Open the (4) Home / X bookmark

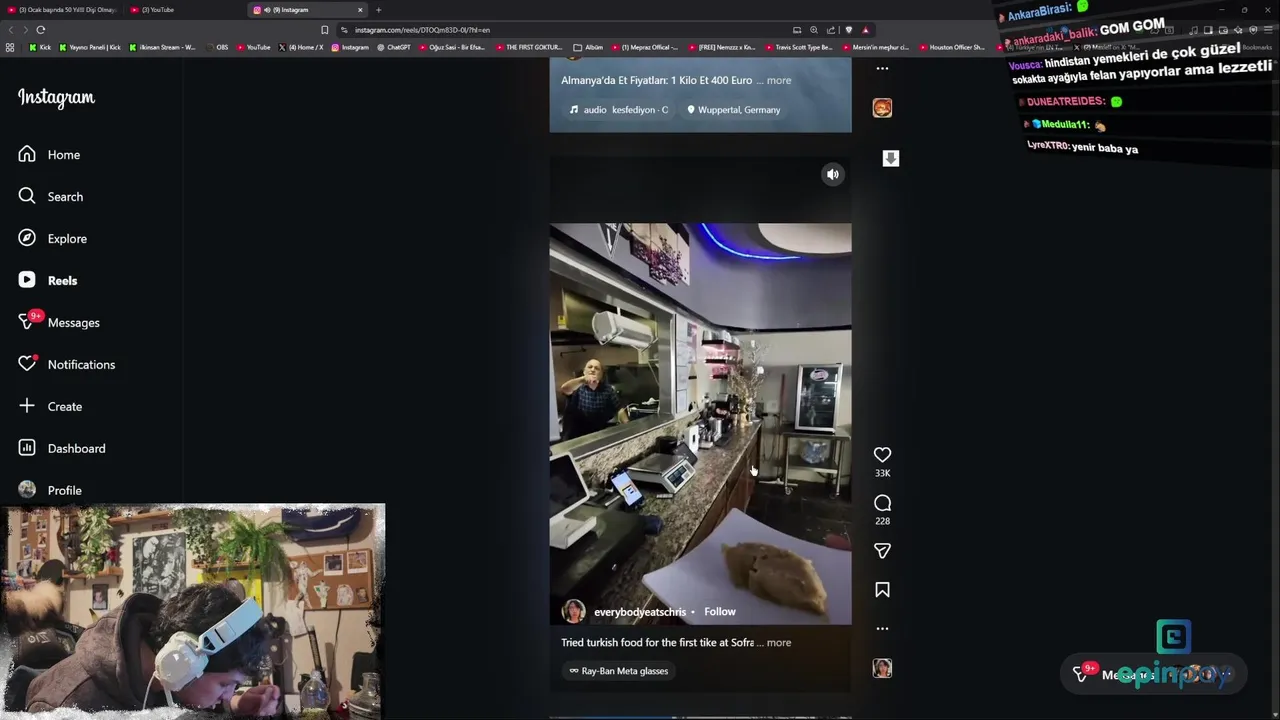click(x=301, y=47)
